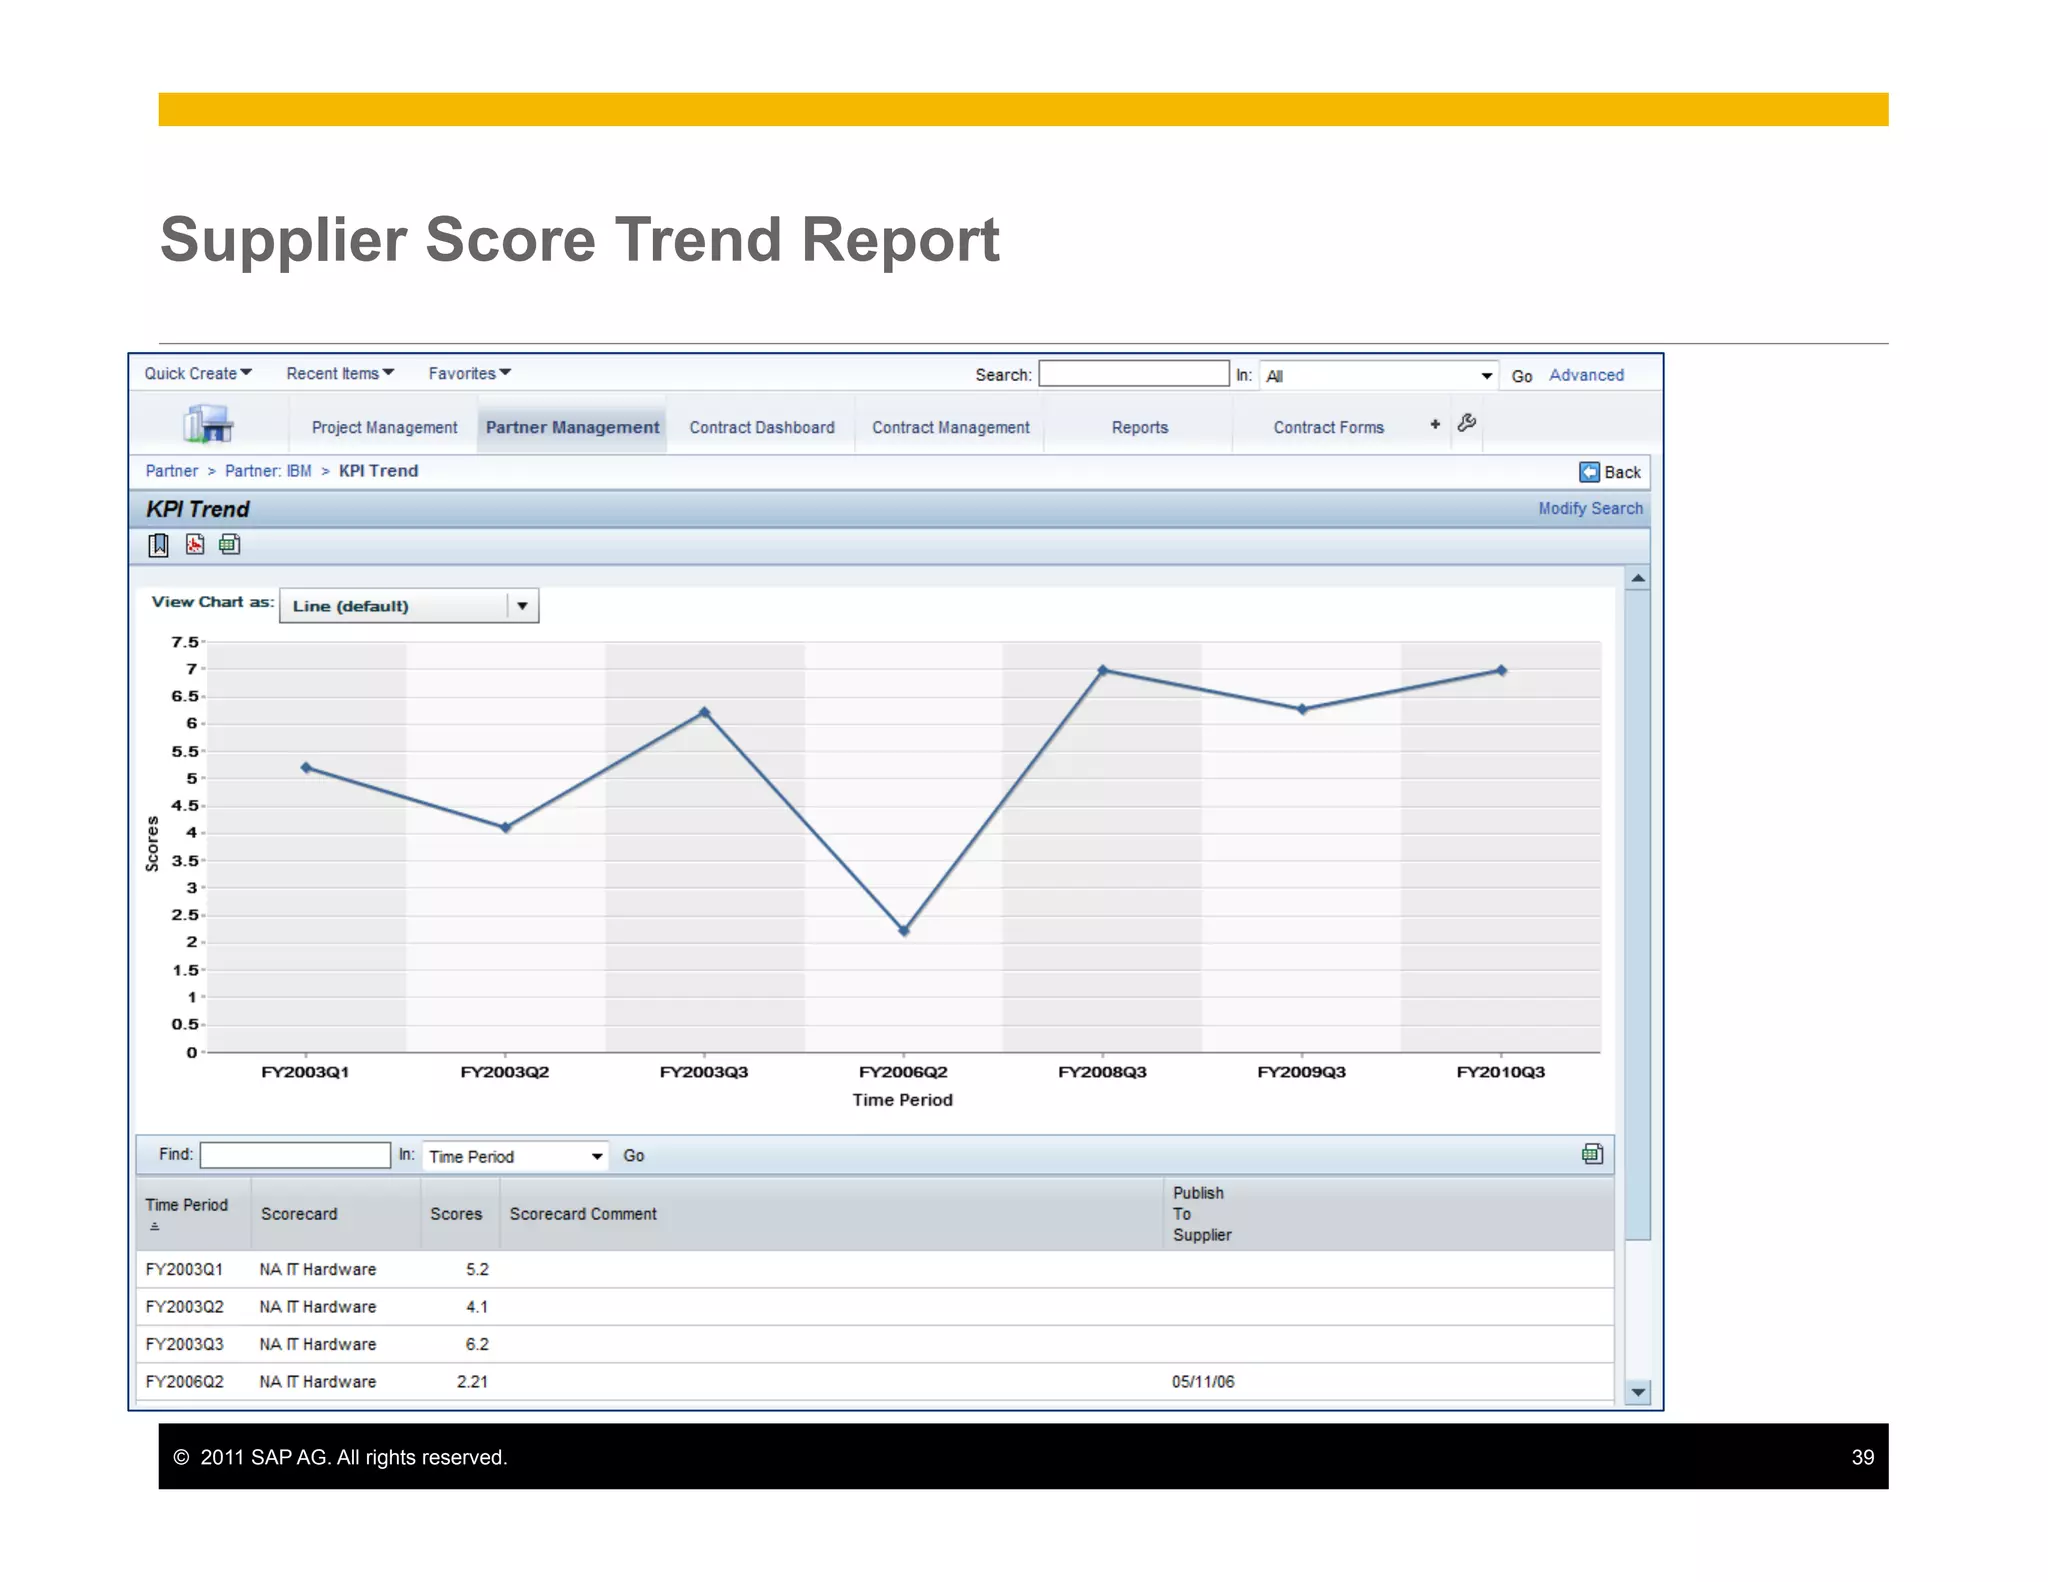
Task: Expand the Recent Items menu
Action: [340, 373]
